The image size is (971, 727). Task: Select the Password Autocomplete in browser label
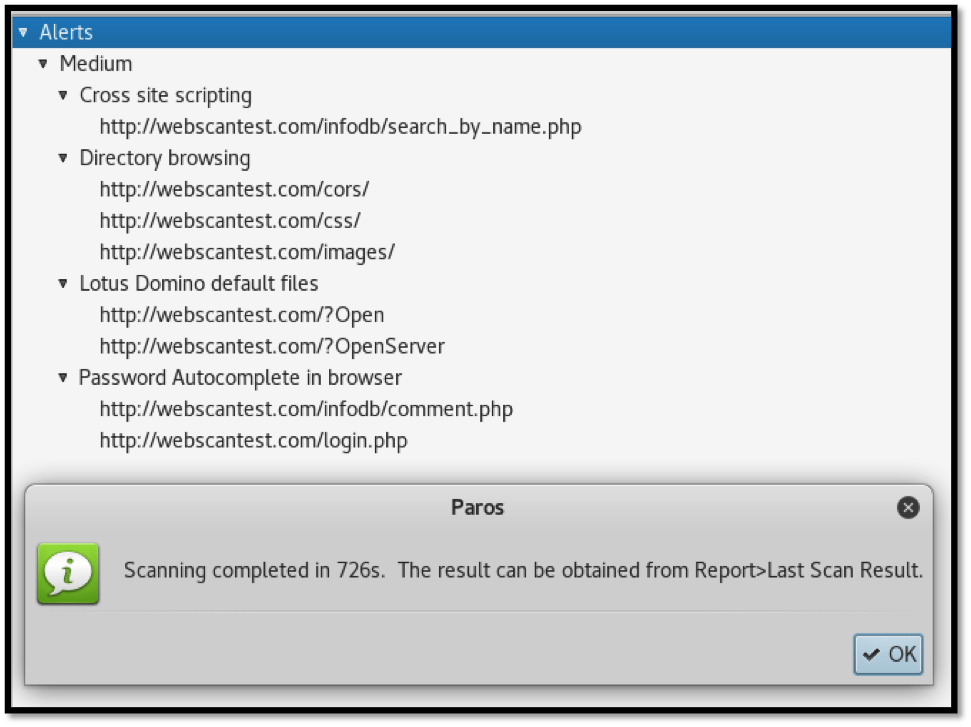coord(240,378)
